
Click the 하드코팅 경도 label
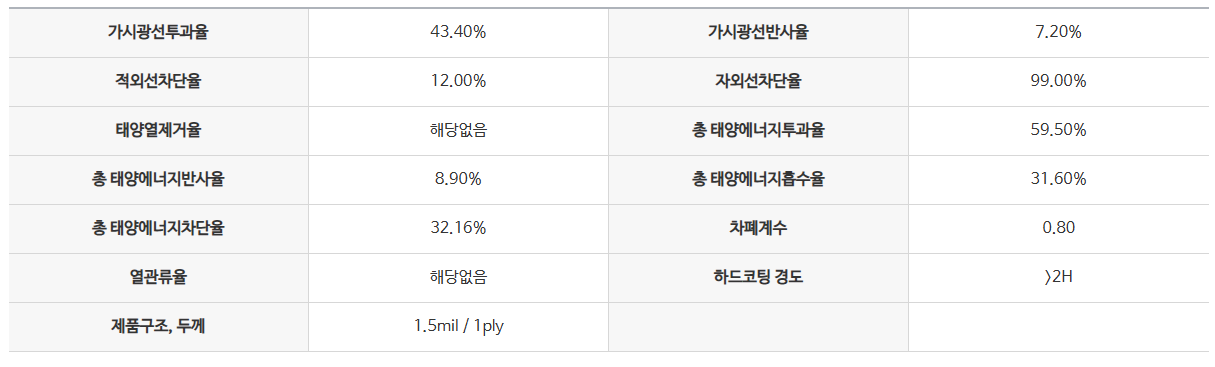pos(758,277)
